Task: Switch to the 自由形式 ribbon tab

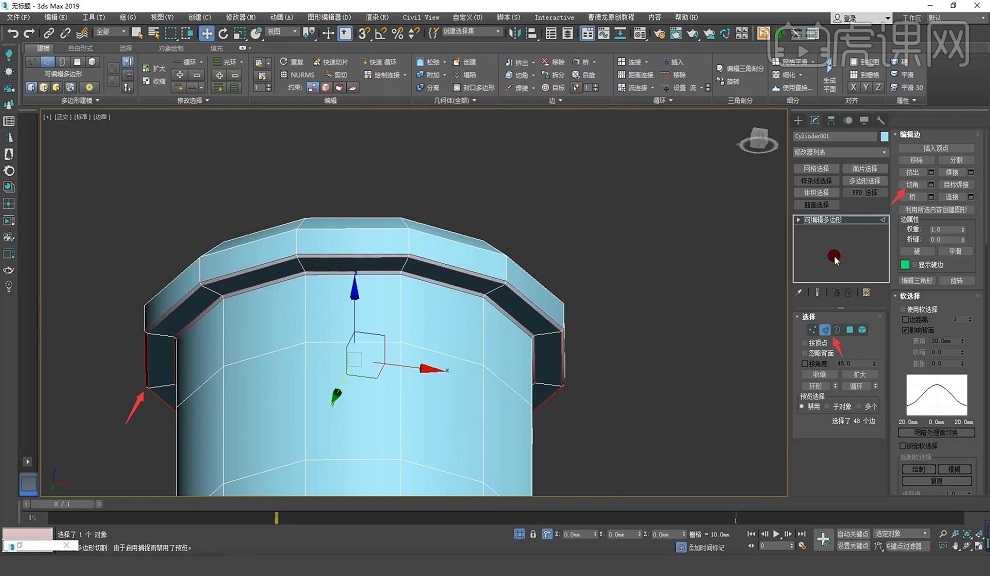Action: coord(80,48)
